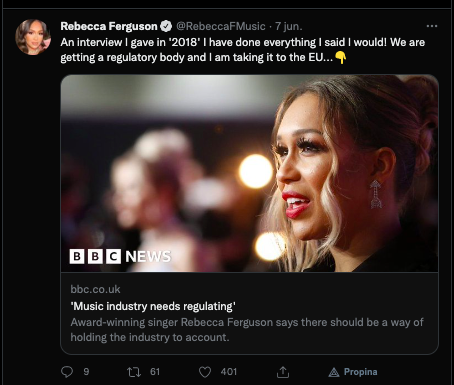Click the Propina tip icon
Screen dimensions: 454x385
tap(334, 372)
